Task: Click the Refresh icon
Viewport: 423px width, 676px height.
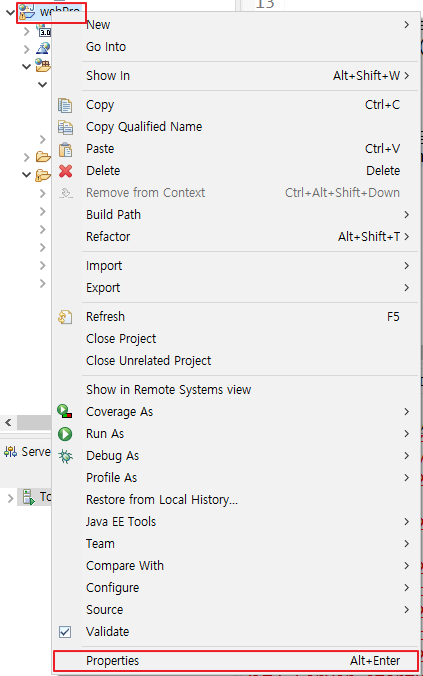Action: click(65, 317)
